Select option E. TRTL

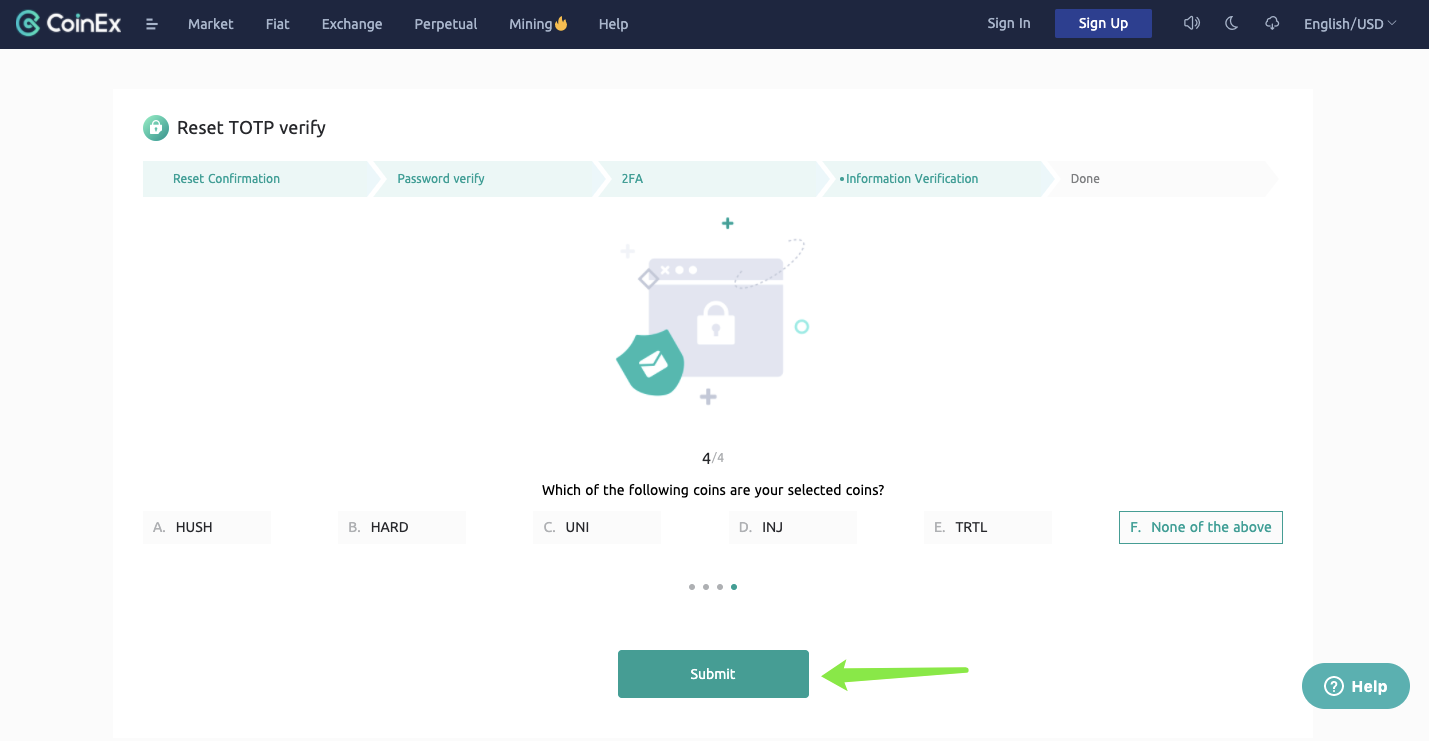click(987, 527)
